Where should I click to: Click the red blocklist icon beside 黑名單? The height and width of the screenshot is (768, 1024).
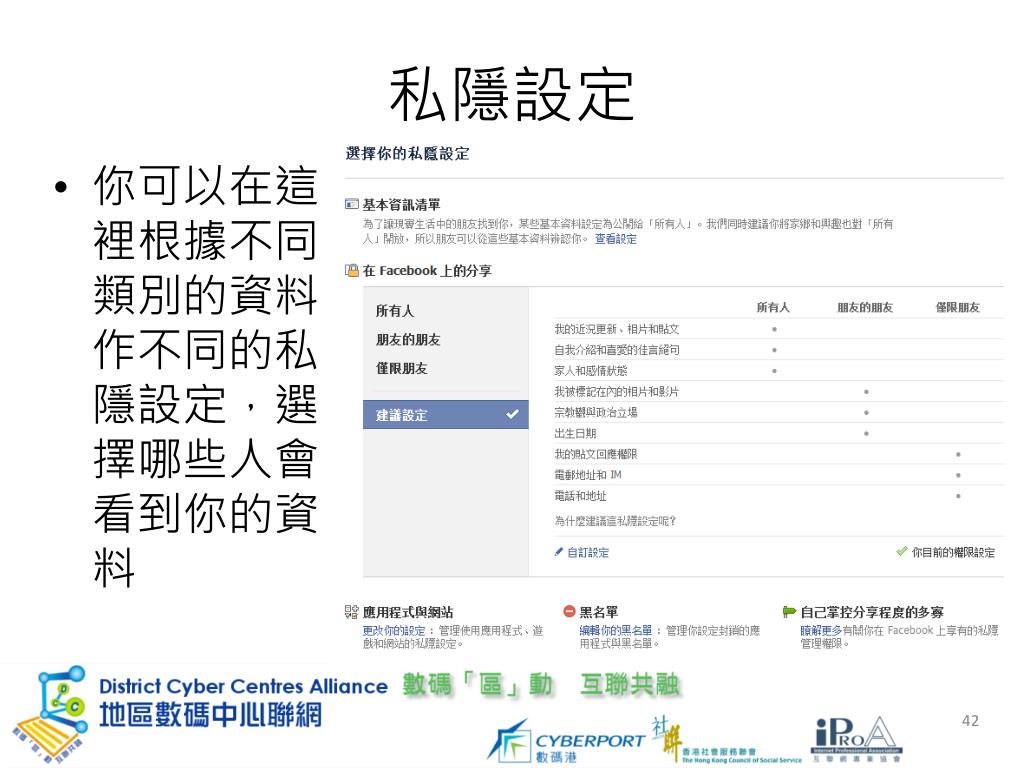[x=569, y=612]
